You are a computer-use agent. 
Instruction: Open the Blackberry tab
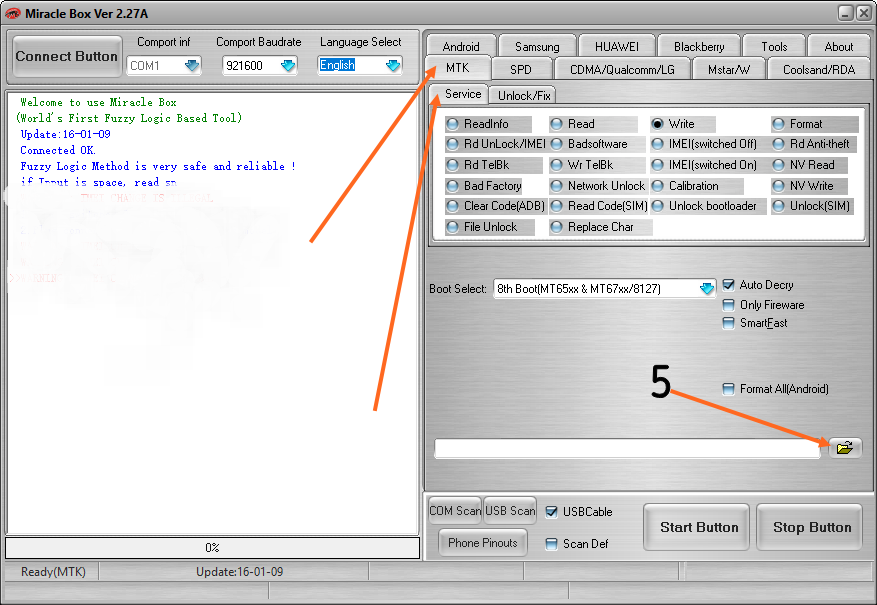pos(699,46)
